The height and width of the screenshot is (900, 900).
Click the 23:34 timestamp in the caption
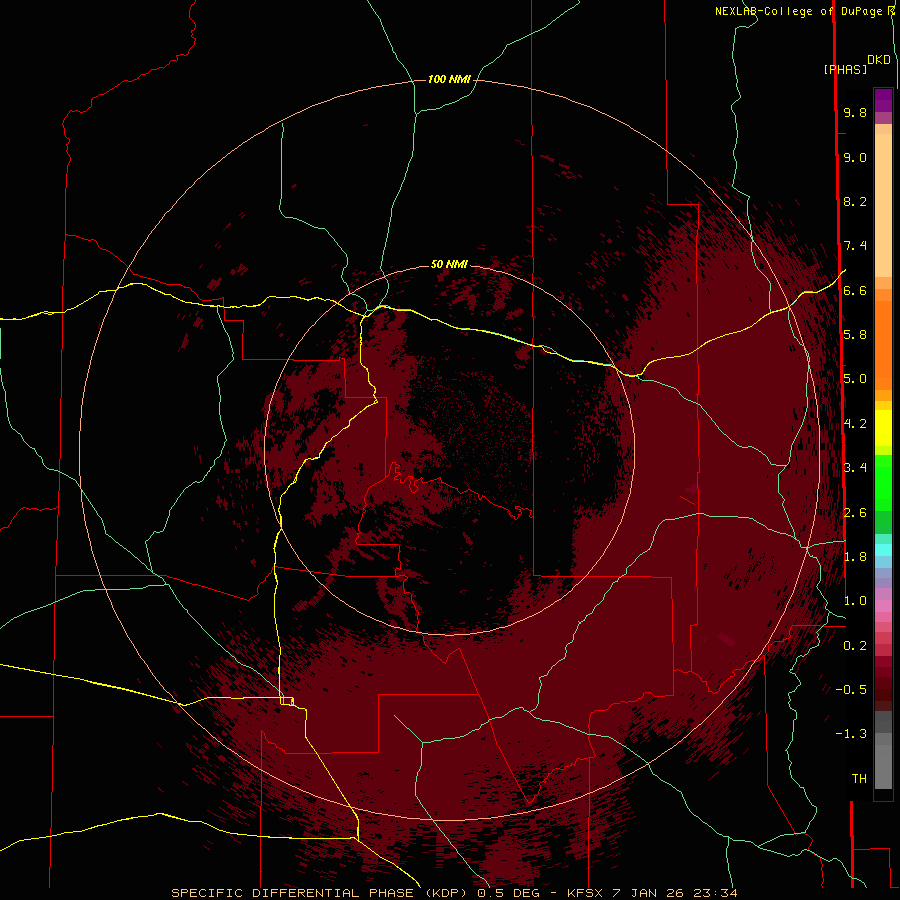(x=715, y=893)
